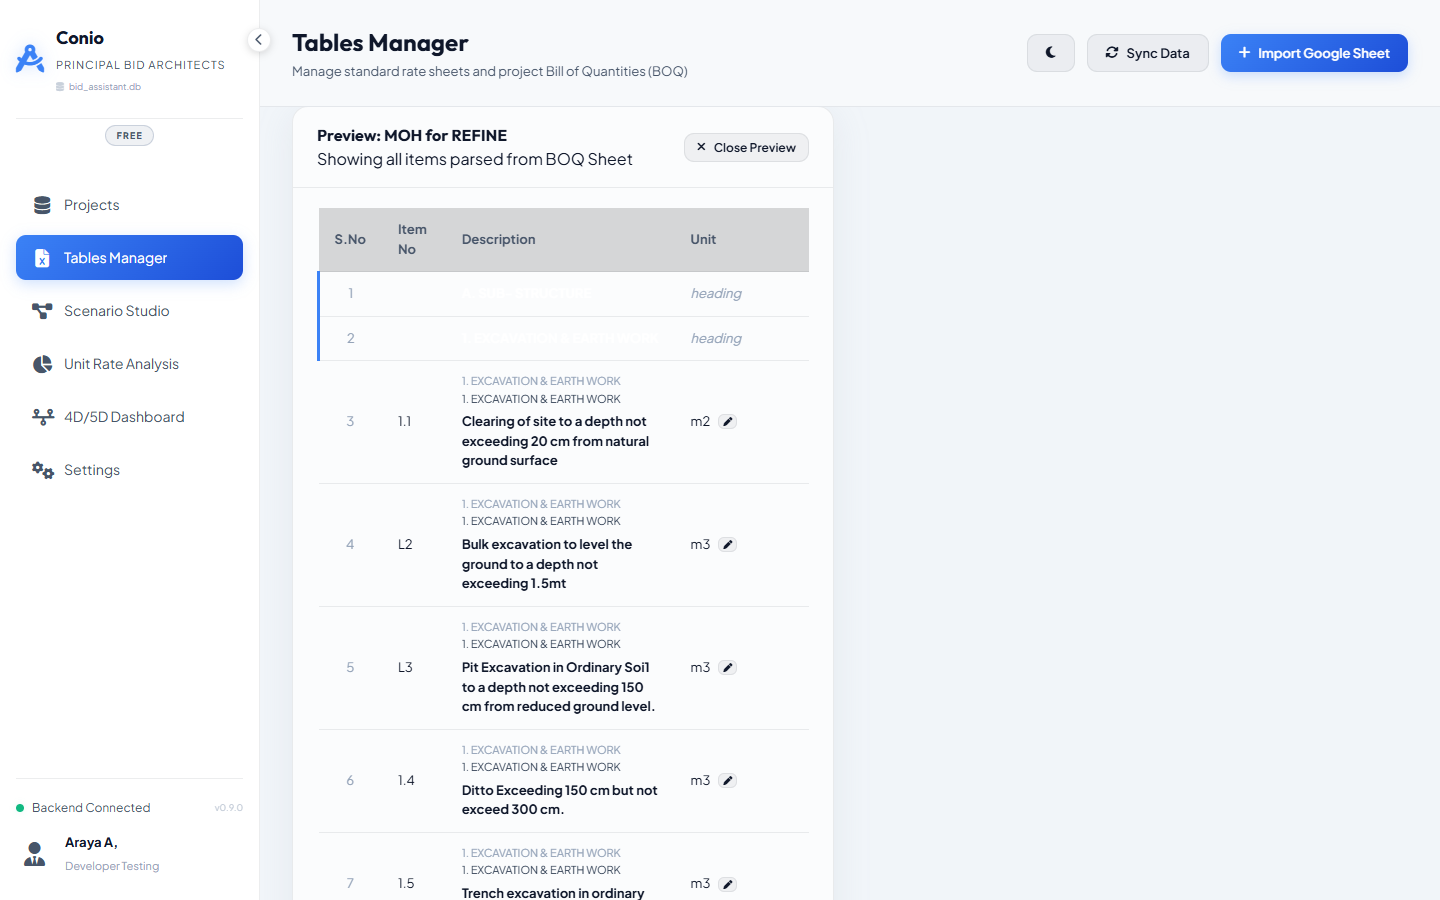Click the 4D/5D Dashboard icon
1440x900 pixels.
(42, 417)
